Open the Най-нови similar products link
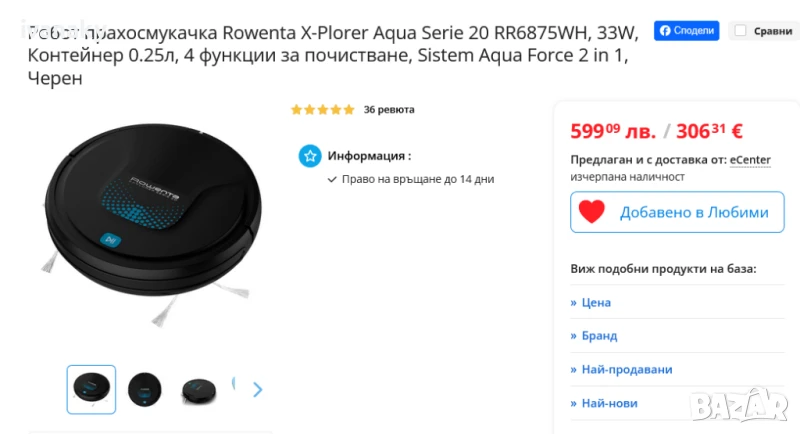The height and width of the screenshot is (434, 800). click(609, 403)
